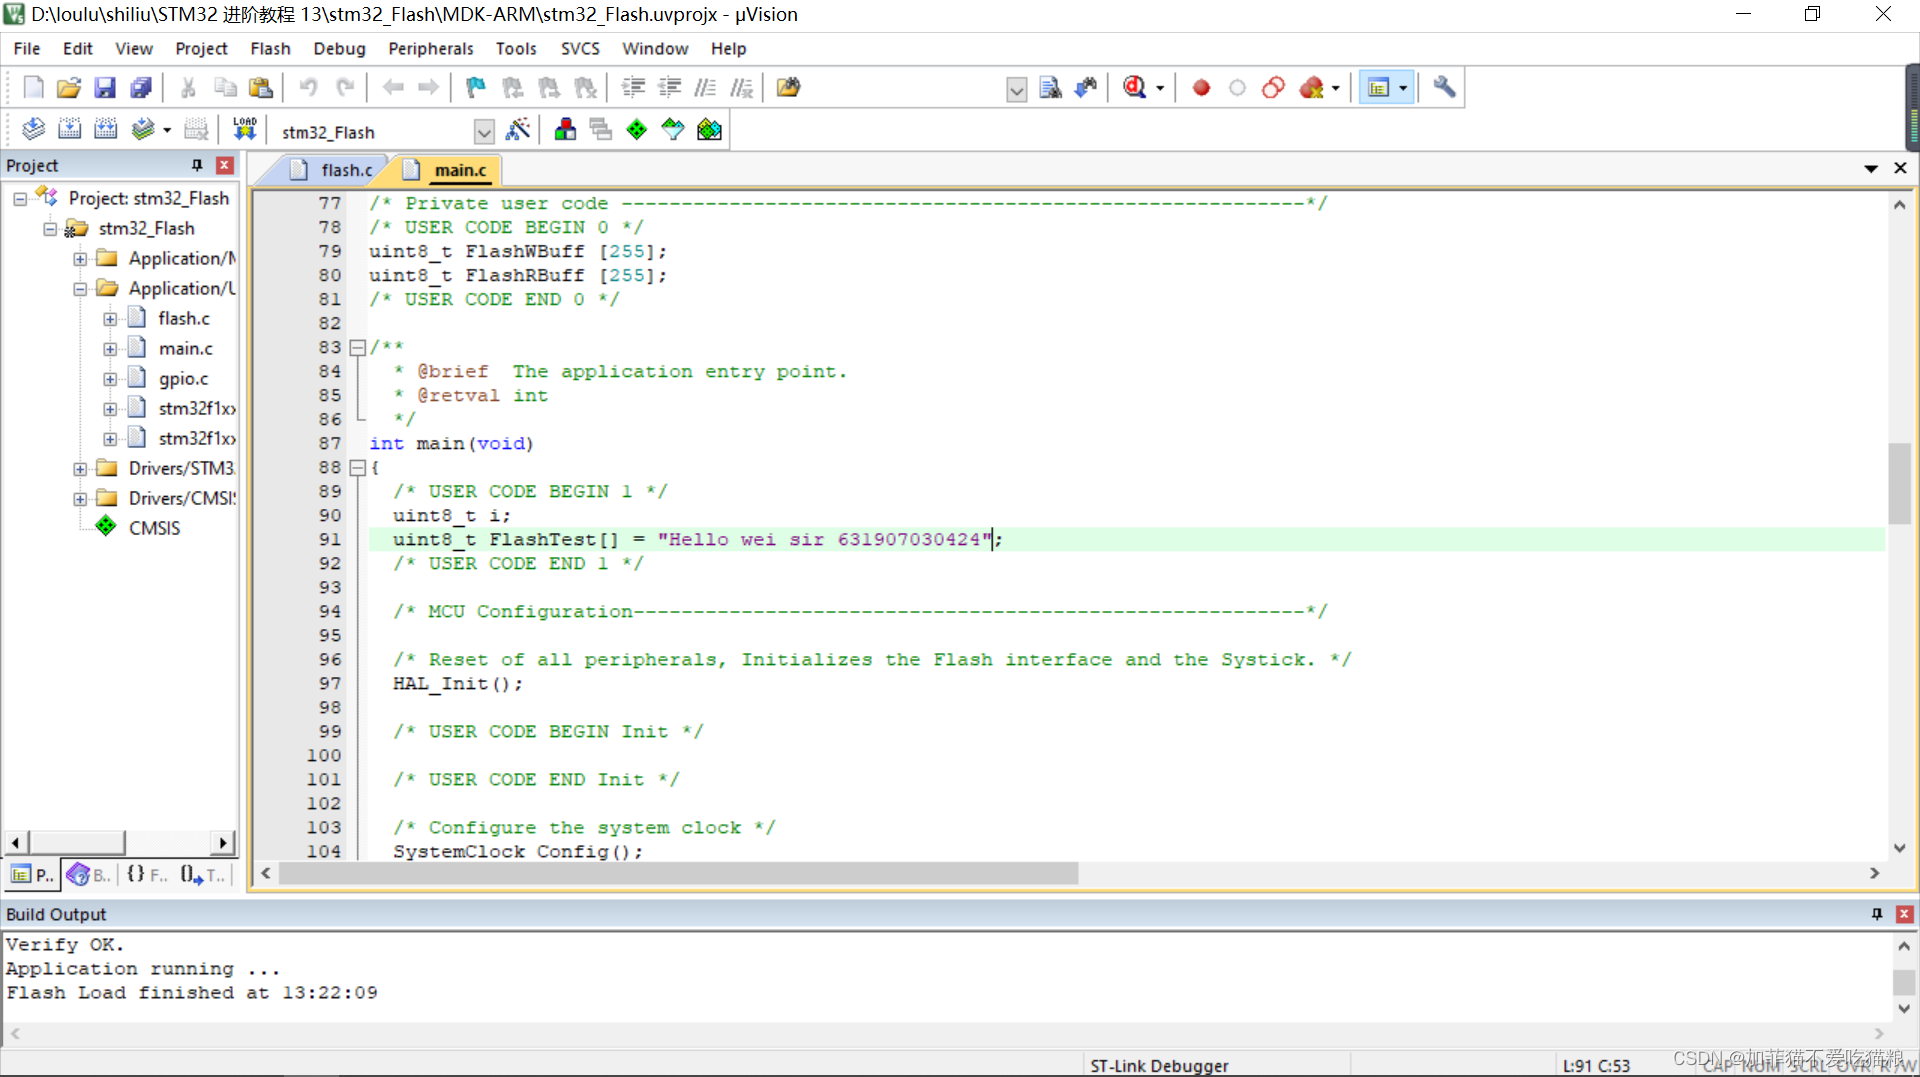The image size is (1920, 1077).
Task: Open Options for Target
Action: (x=518, y=129)
